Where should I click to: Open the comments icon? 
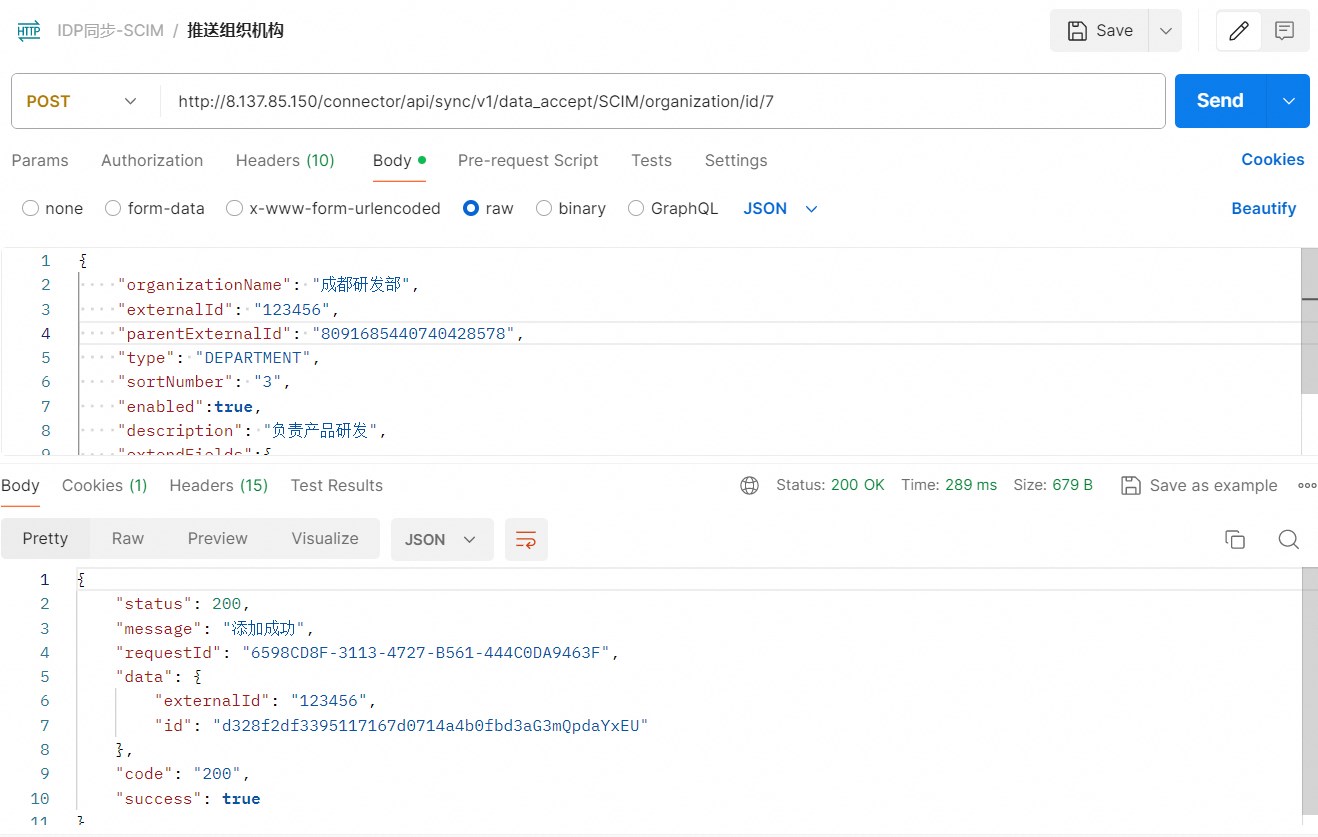1285,31
